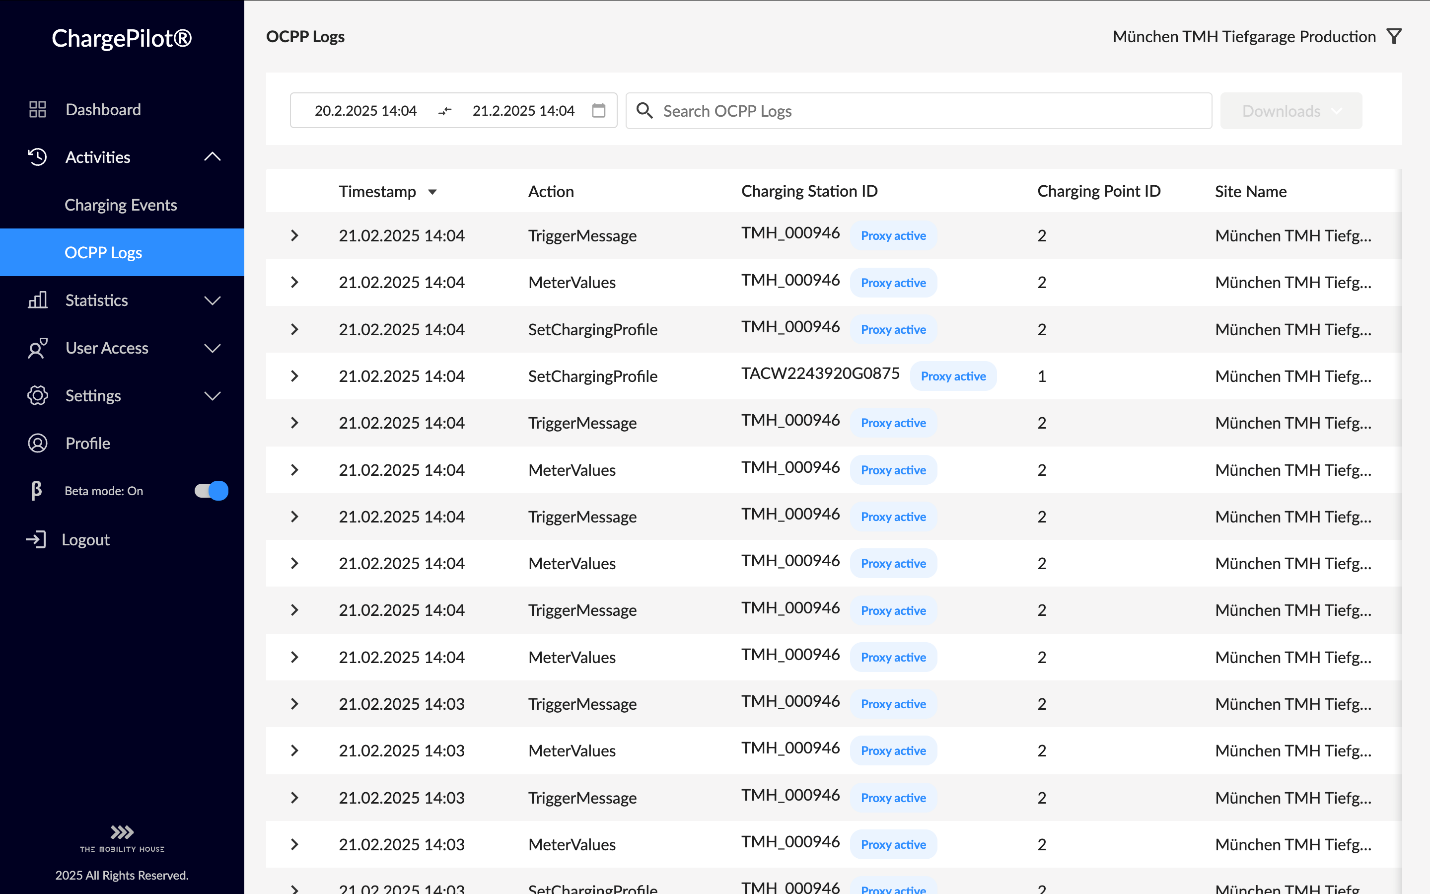Click the Dashboard grid icon

point(38,109)
